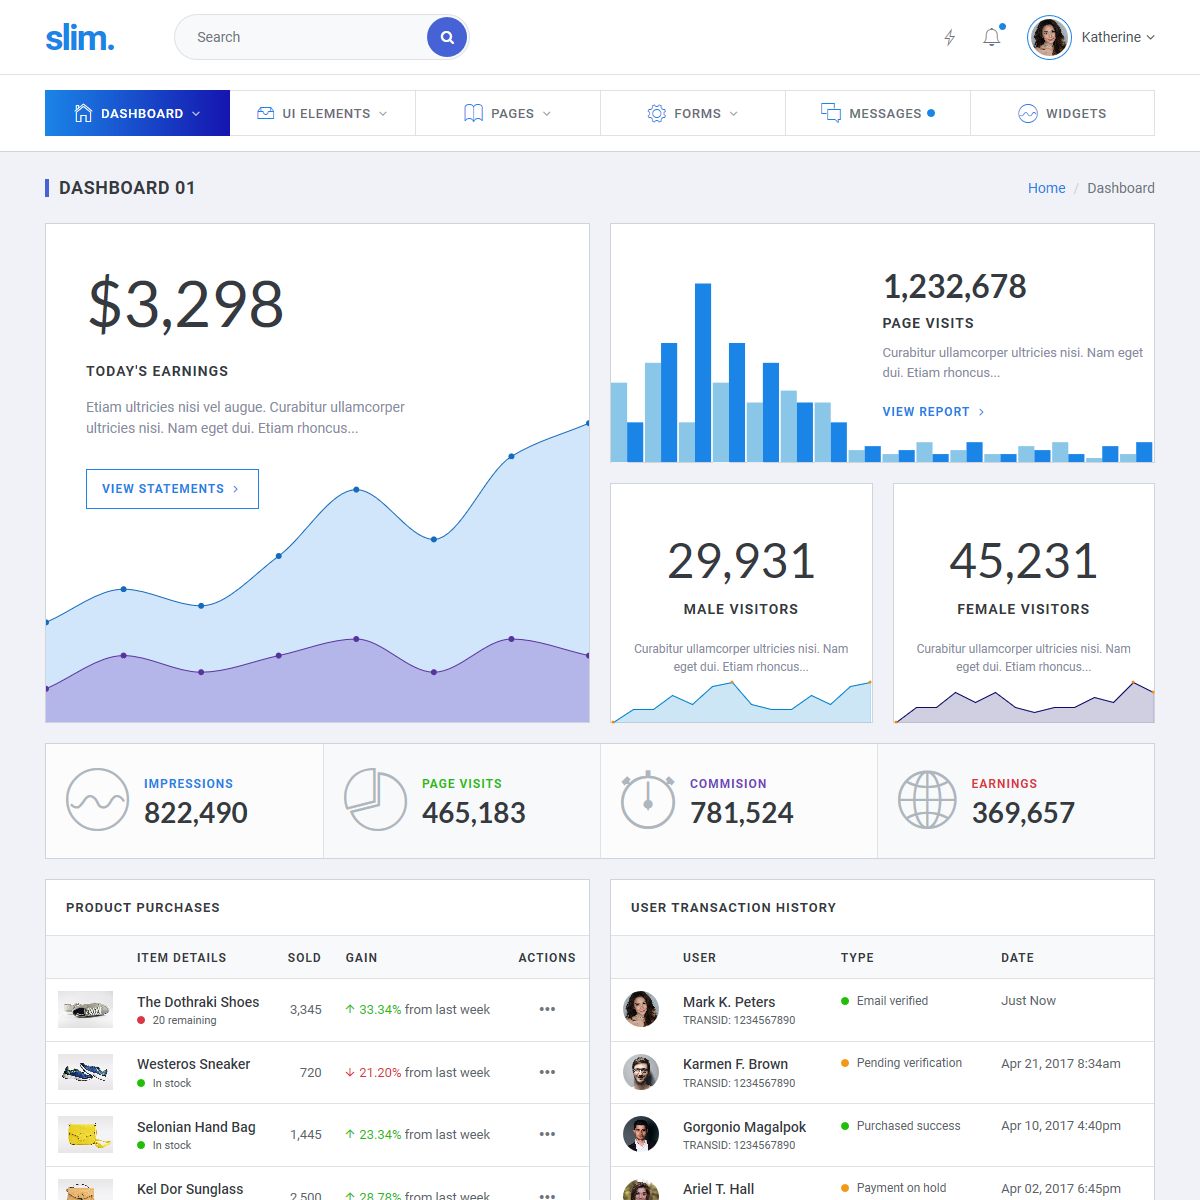The width and height of the screenshot is (1200, 1200).
Task: Open the View Report link
Action: pos(933,412)
